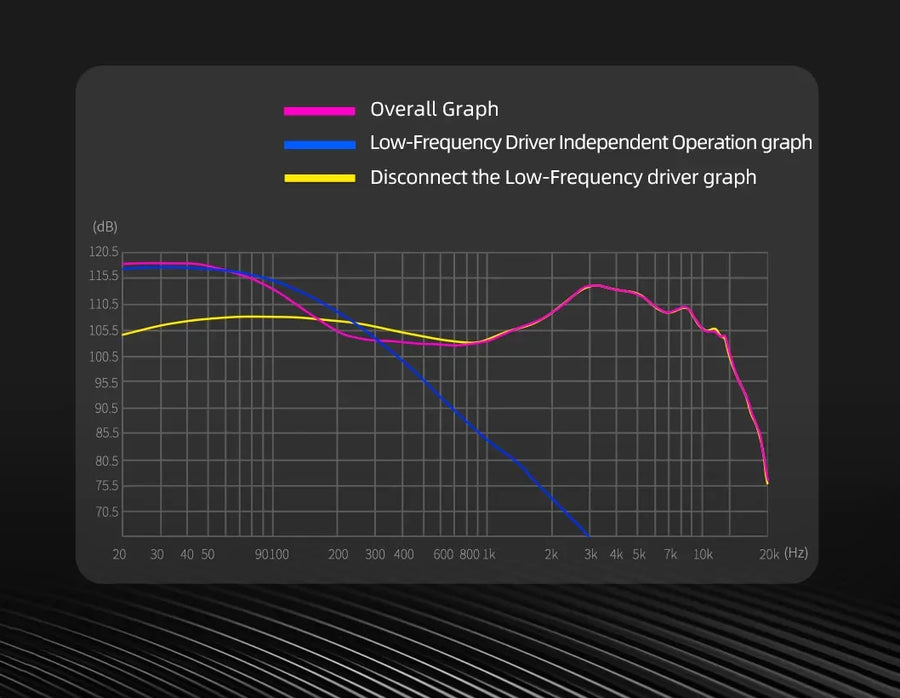Click the (dB) axis unit label
Screen dimensions: 900x698
click(x=104, y=227)
